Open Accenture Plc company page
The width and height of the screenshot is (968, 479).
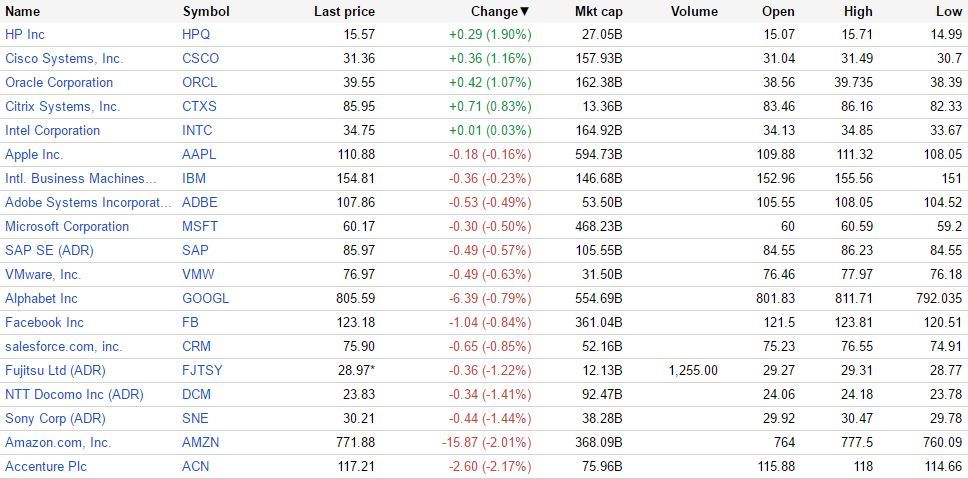pyautogui.click(x=45, y=466)
